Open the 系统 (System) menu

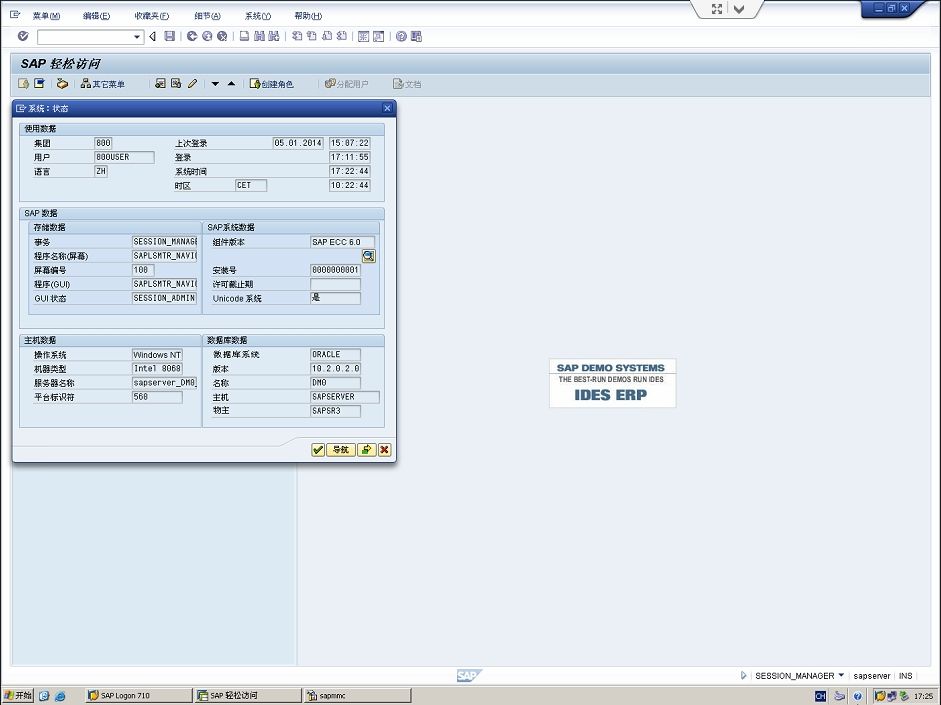pyautogui.click(x=257, y=16)
